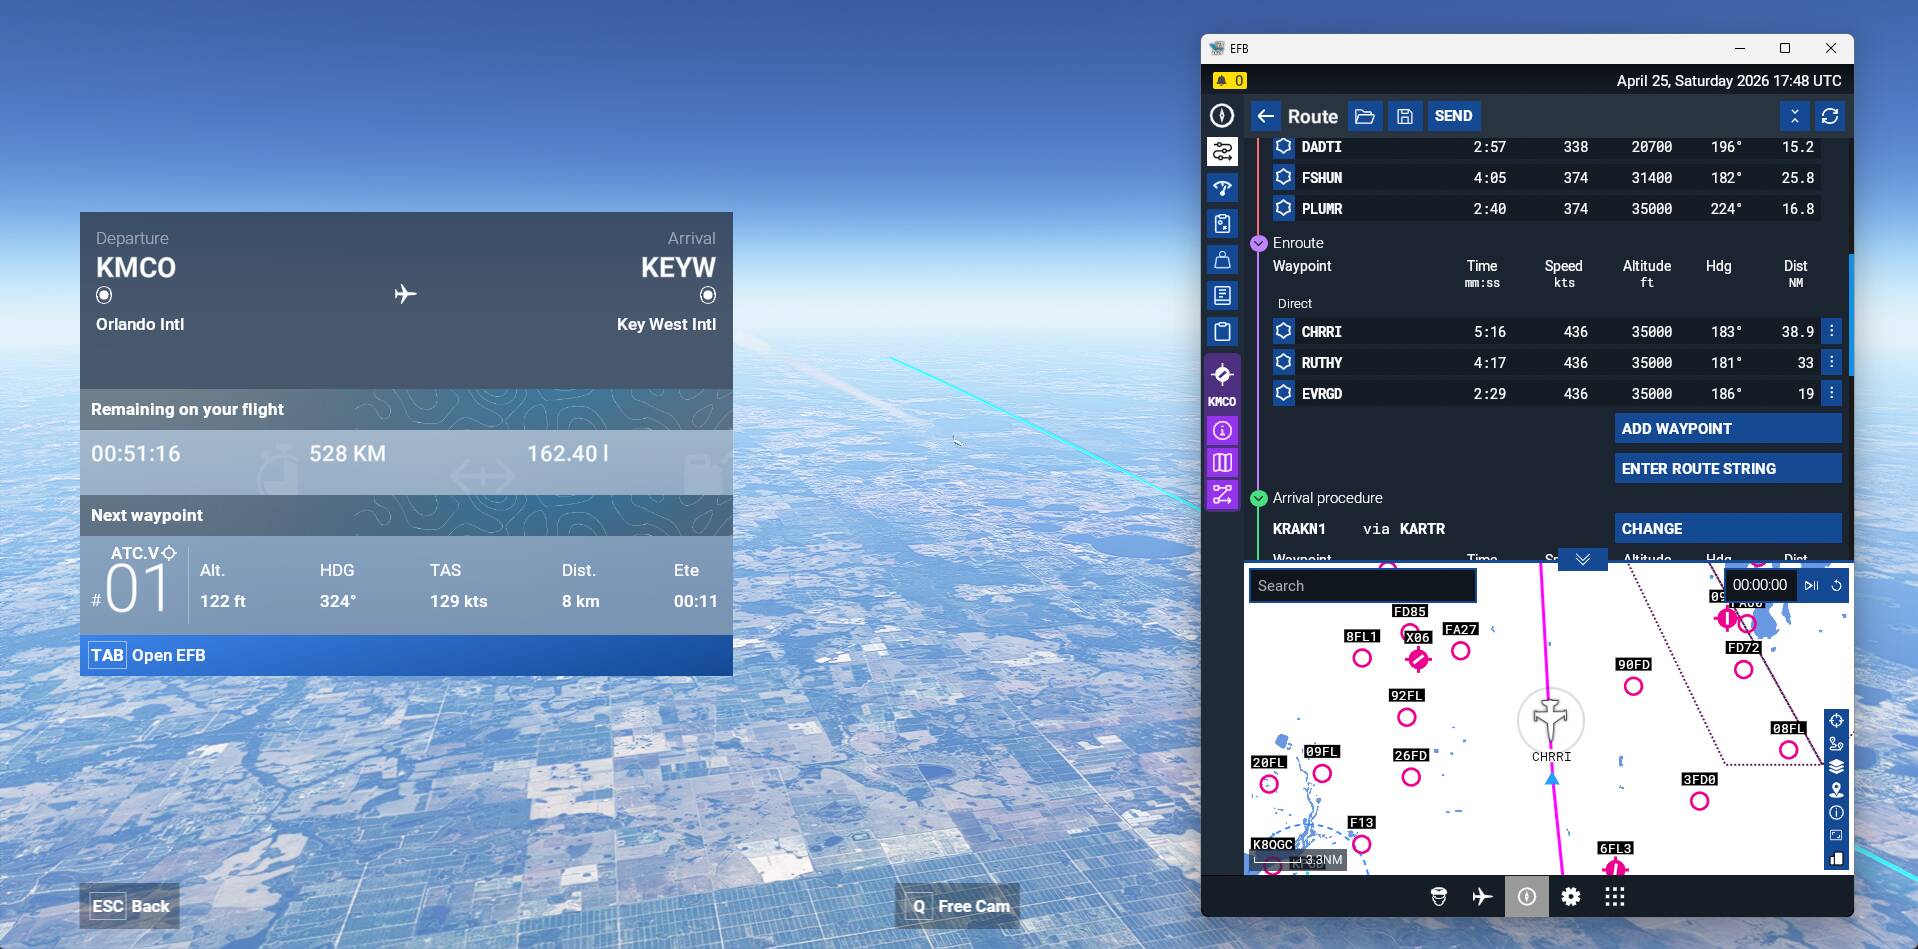Collapse the Enroute section

click(x=1259, y=243)
